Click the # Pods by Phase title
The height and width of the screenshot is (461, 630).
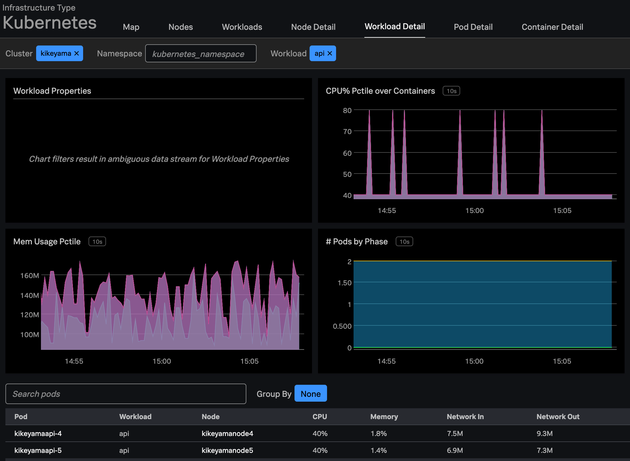pyautogui.click(x=356, y=242)
